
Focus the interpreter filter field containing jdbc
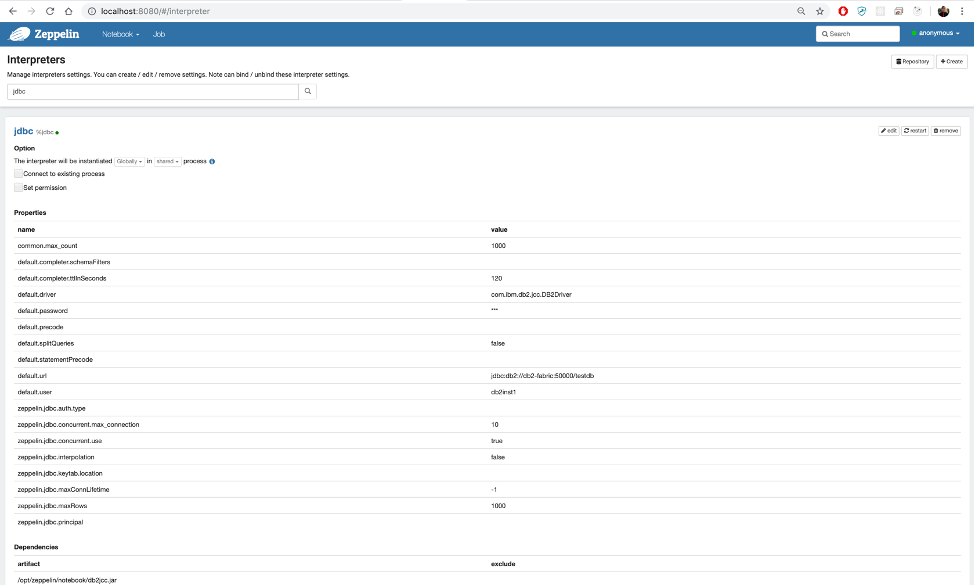coord(153,91)
